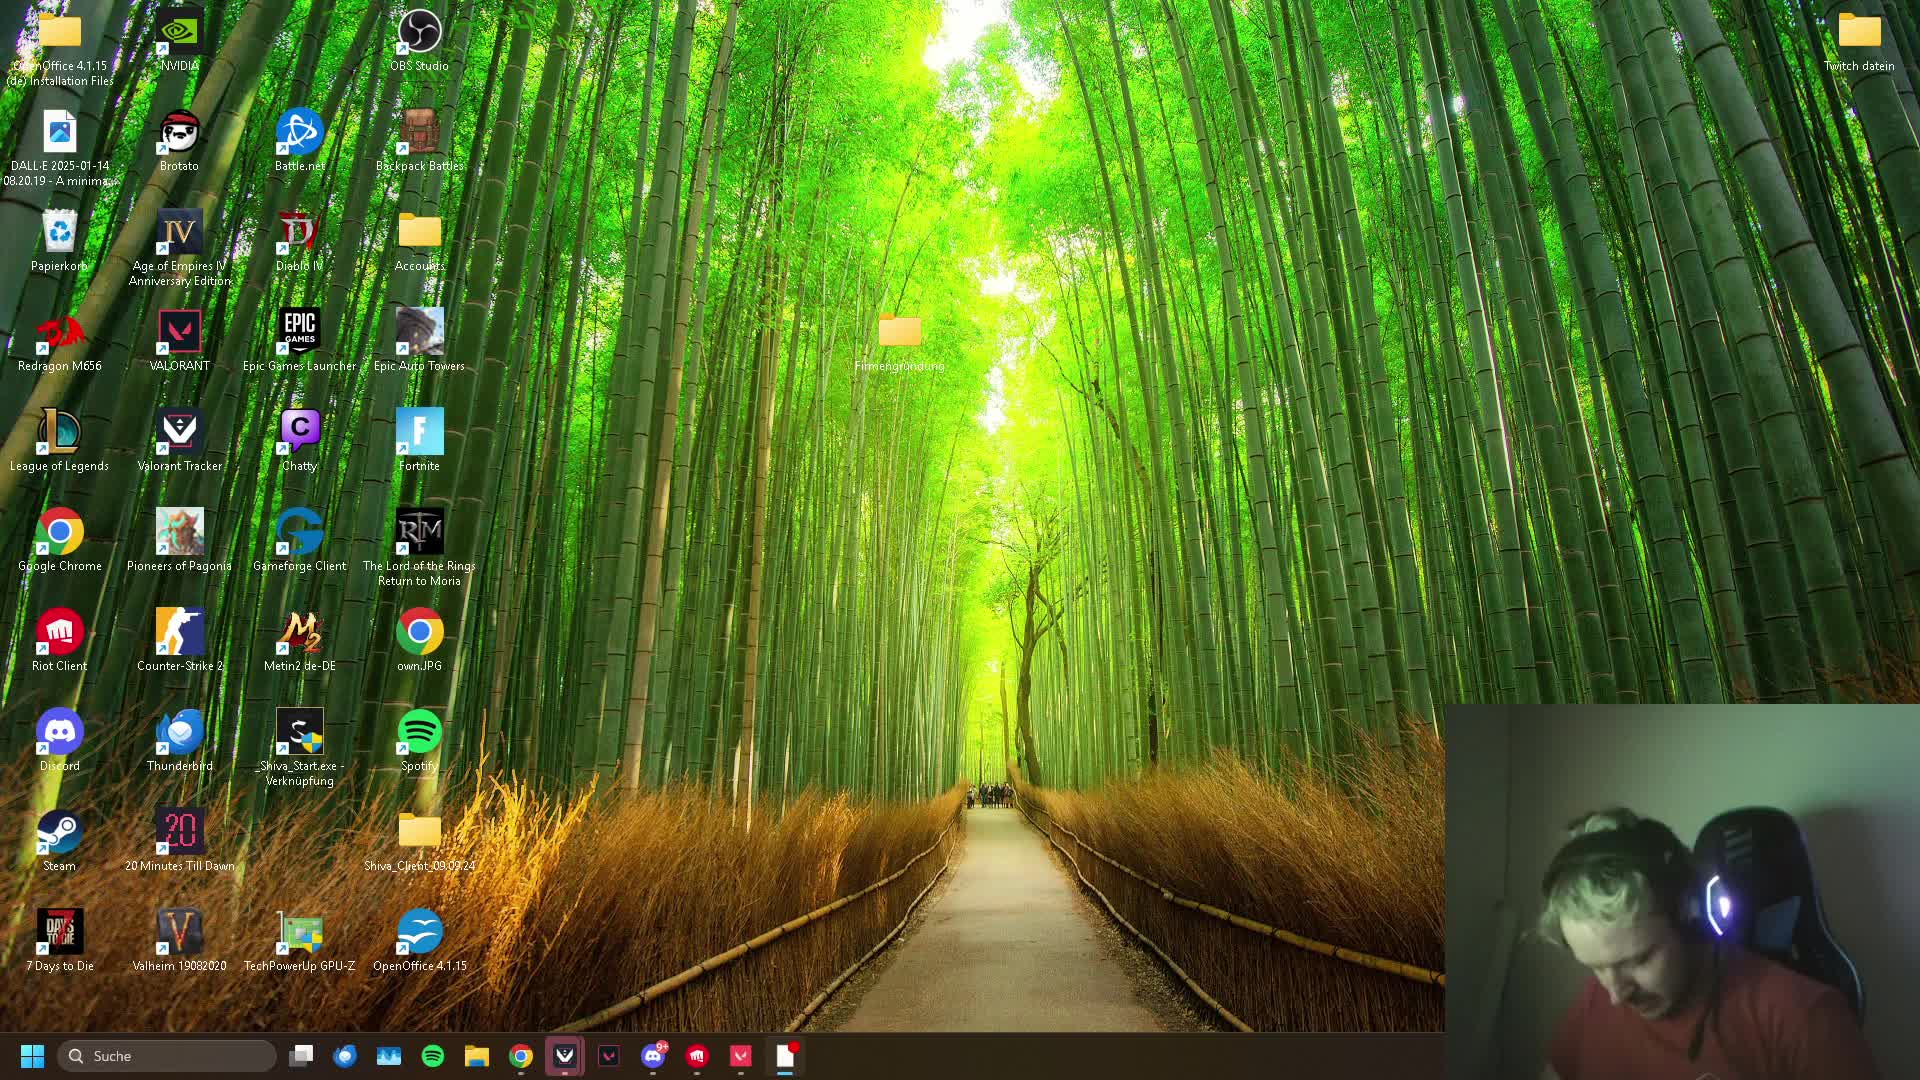1920x1080 pixels.
Task: Select the Epic Auto Towers icon
Action: pos(419,340)
